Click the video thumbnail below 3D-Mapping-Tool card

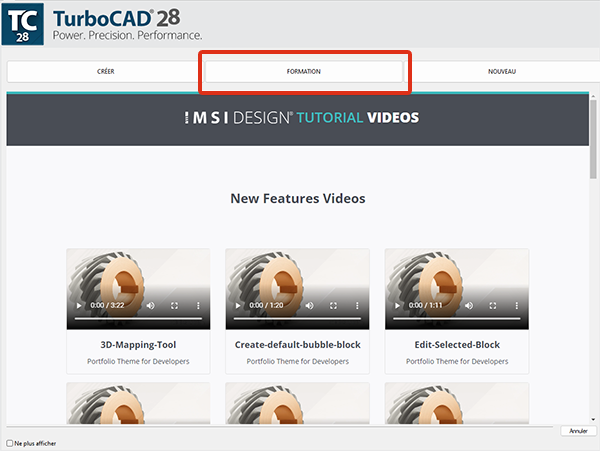click(138, 403)
